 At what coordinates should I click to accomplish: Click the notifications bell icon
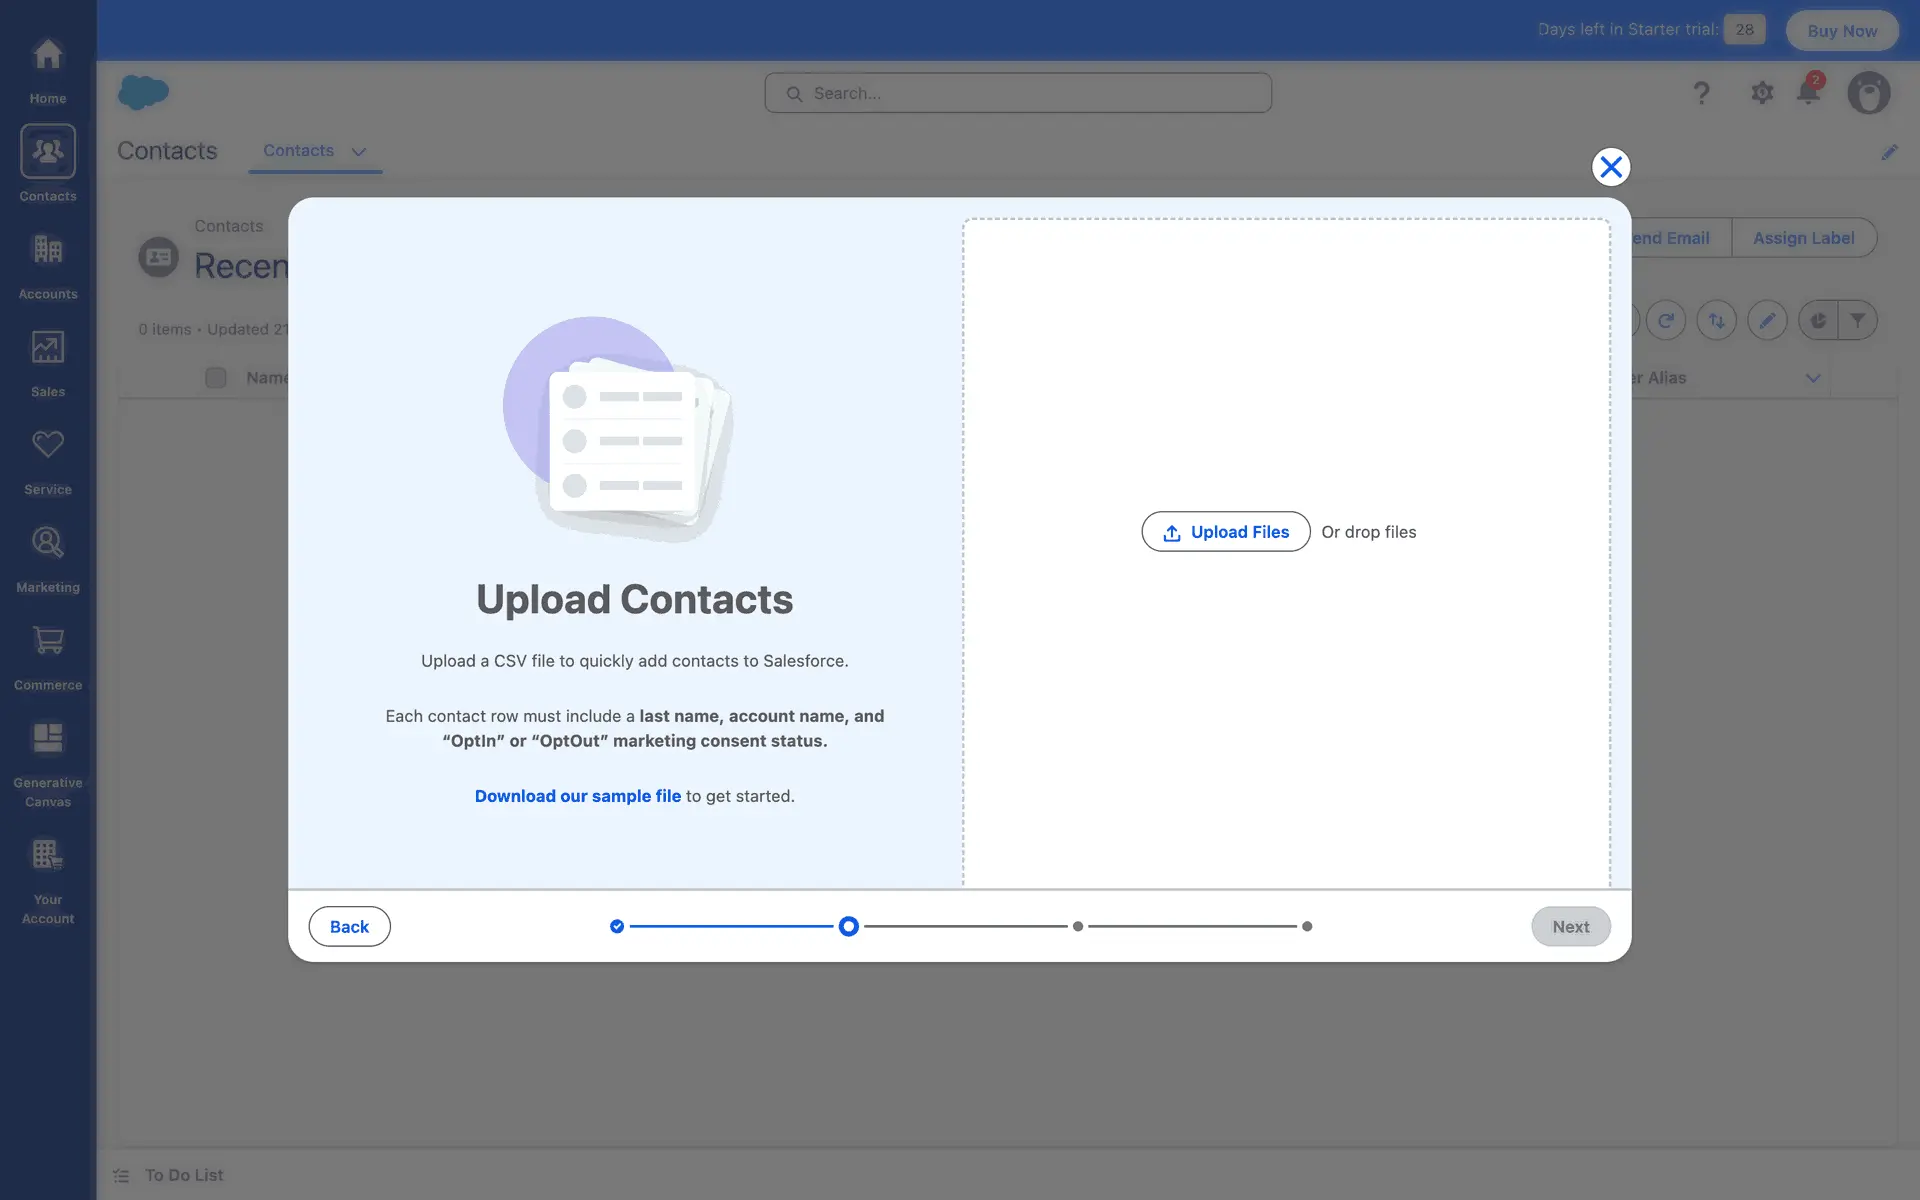(1808, 92)
